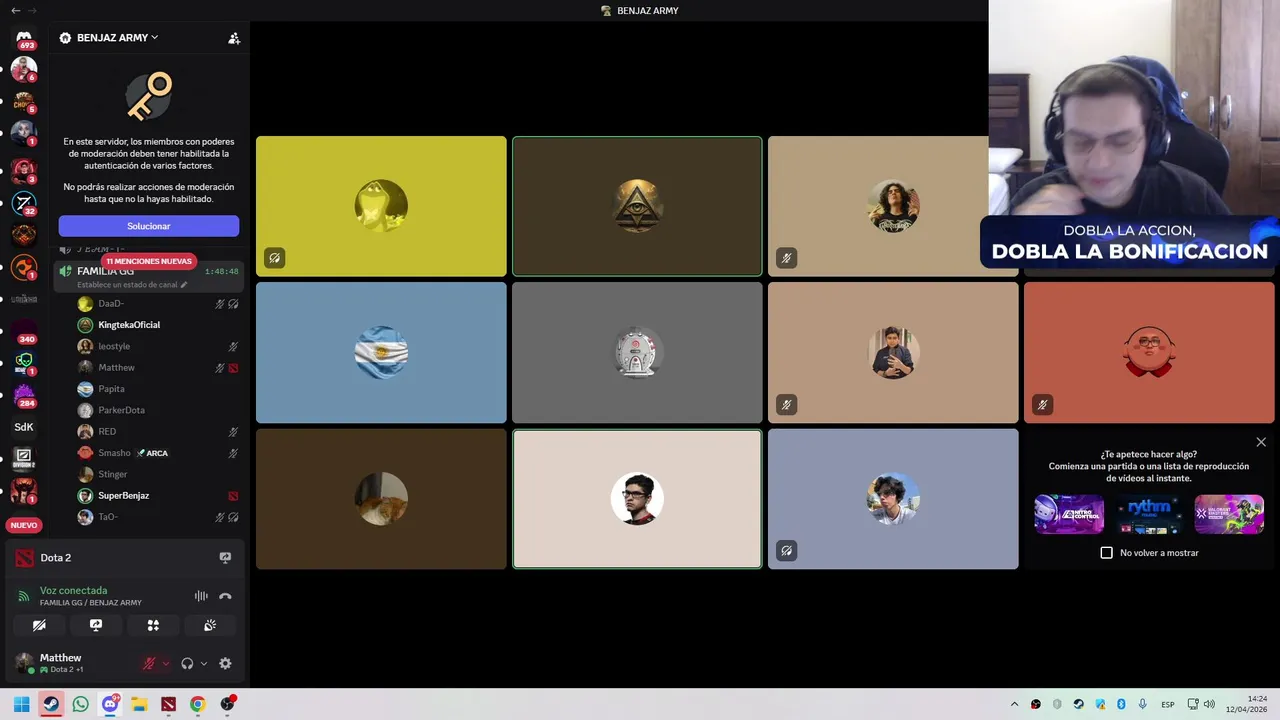Launch the Nitro Control activity thumbnail
The image size is (1280, 720).
[x=1069, y=514]
